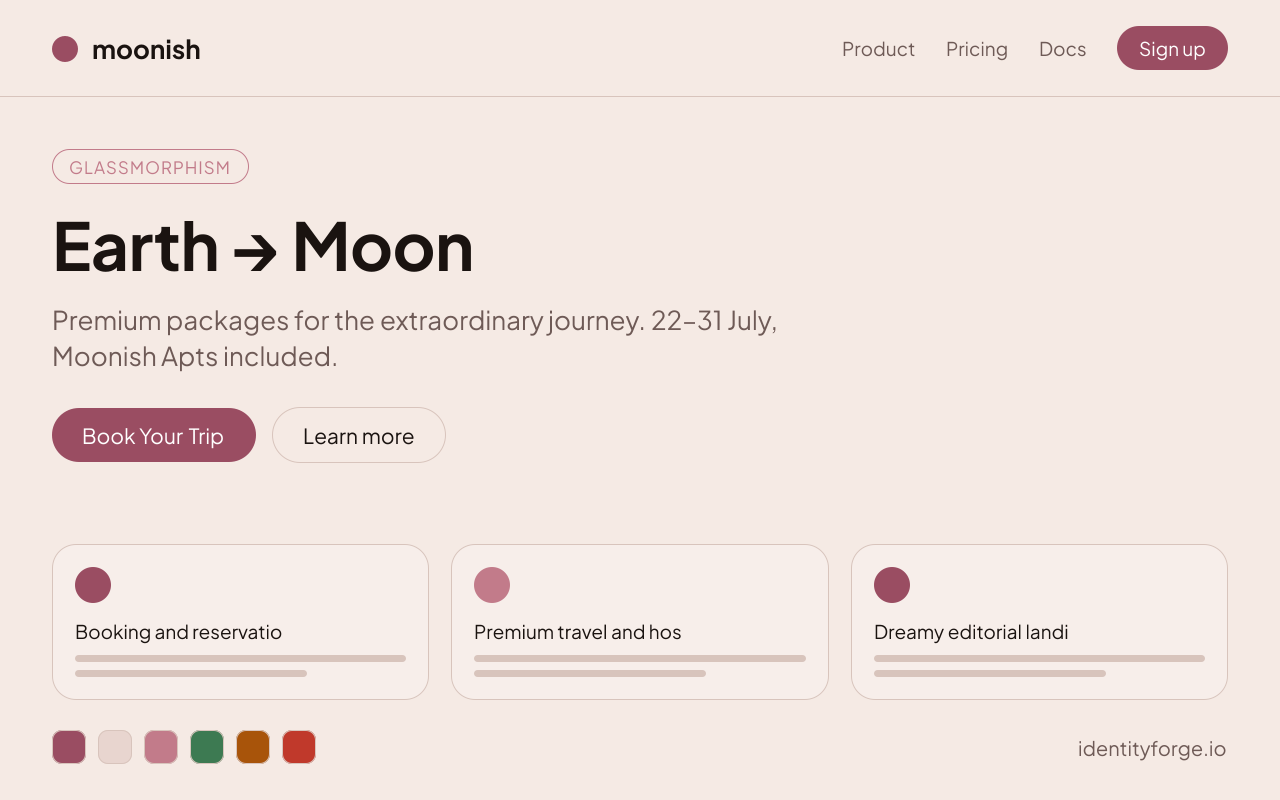1280x800 pixels.
Task: Select the pale beige color swatch
Action: pyautogui.click(x=115, y=747)
